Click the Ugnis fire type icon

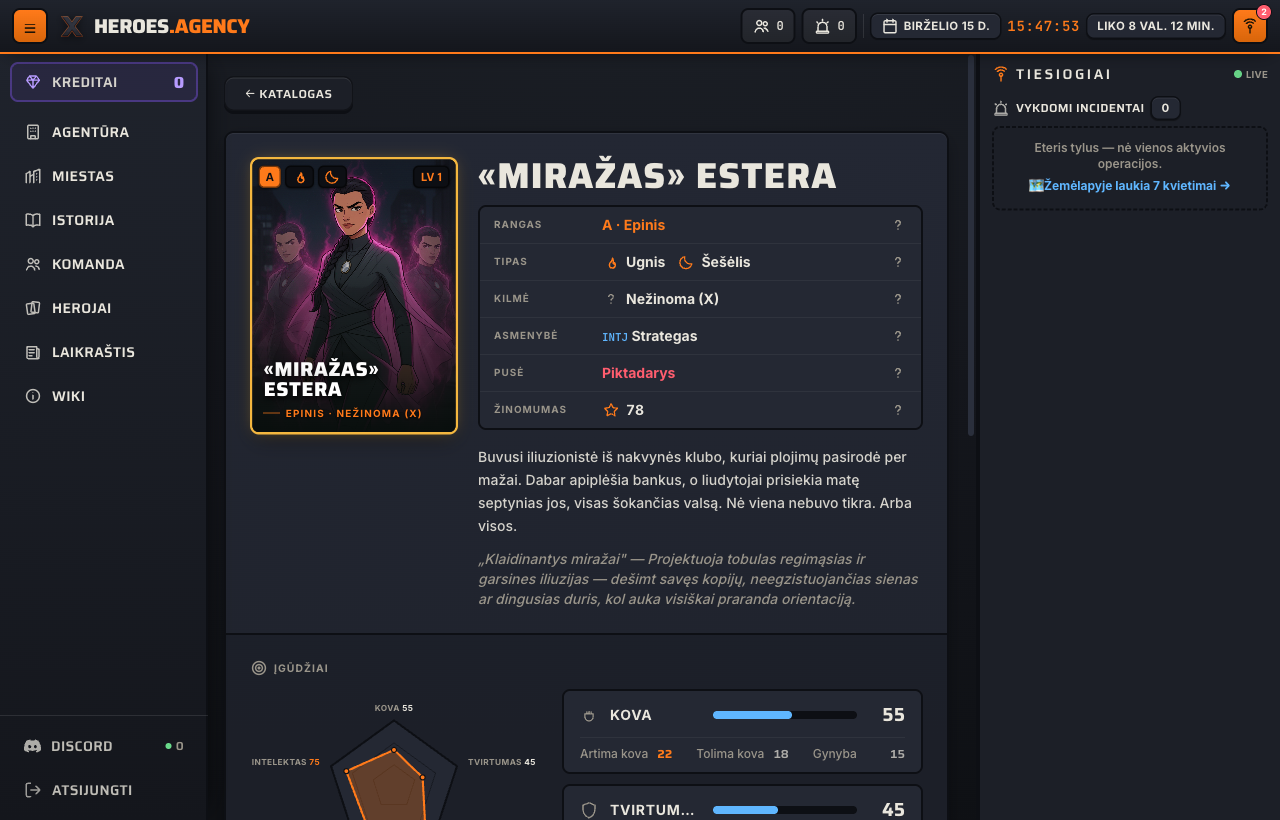(x=612, y=262)
